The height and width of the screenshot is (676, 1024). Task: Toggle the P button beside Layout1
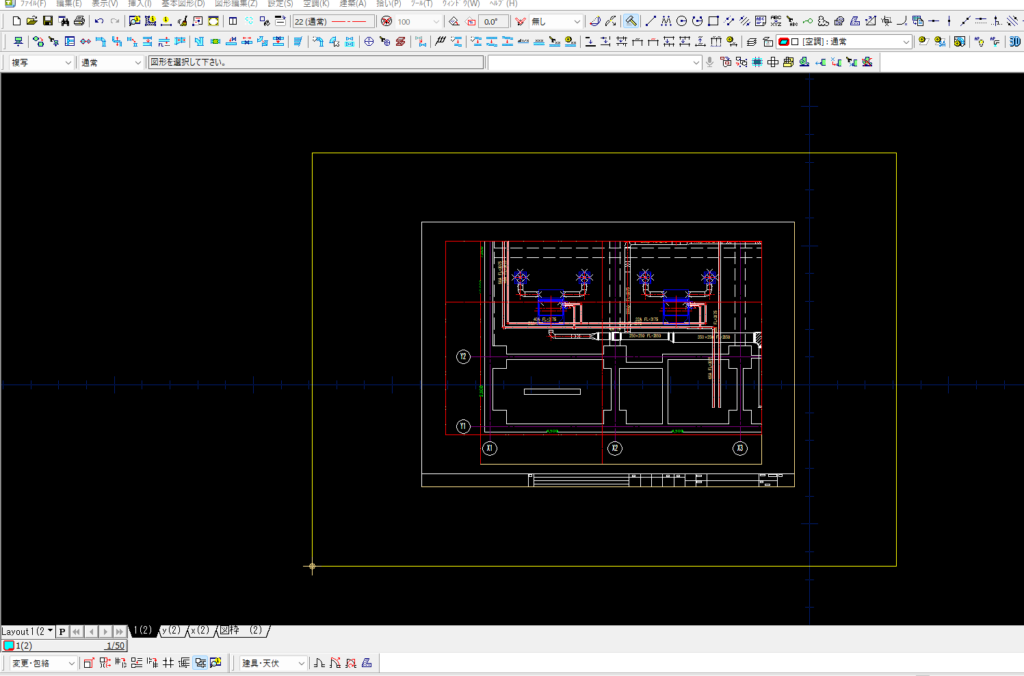(x=62, y=631)
